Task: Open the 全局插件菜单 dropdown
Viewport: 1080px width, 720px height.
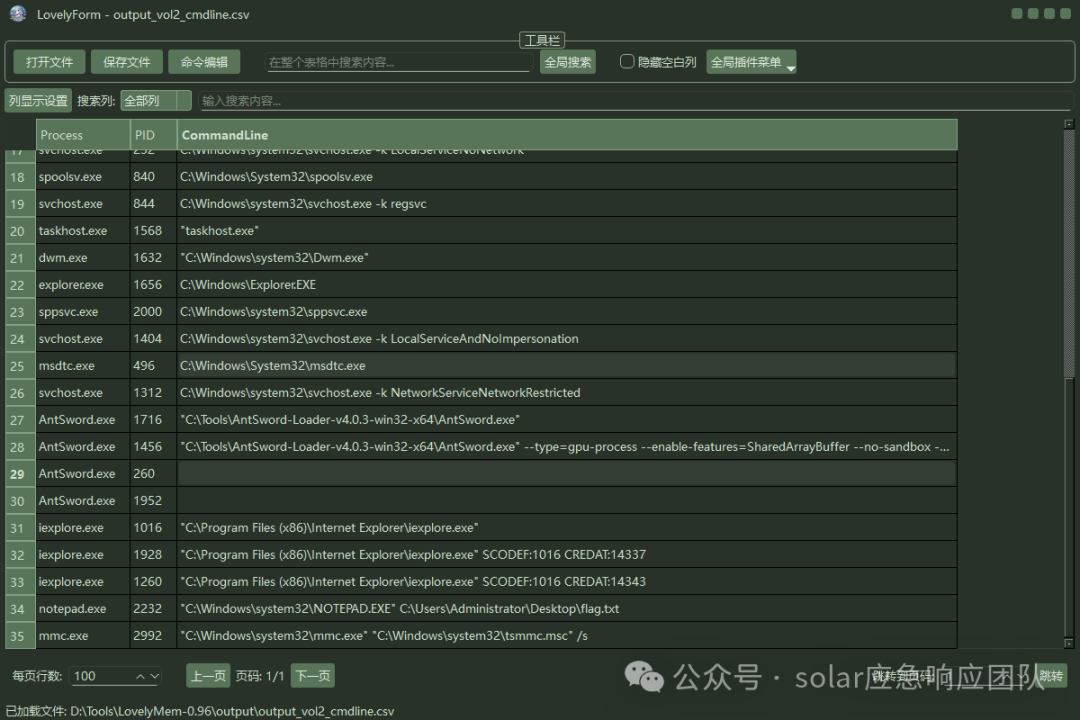Action: coord(751,62)
